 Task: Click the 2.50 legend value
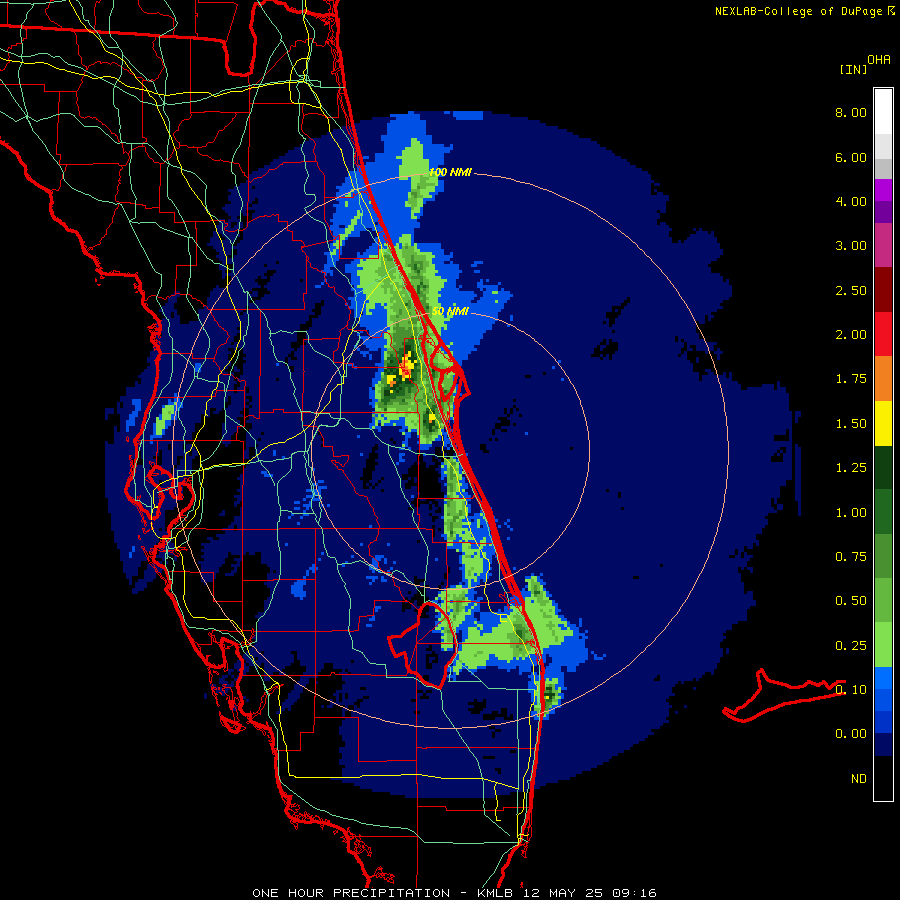pyautogui.click(x=851, y=290)
